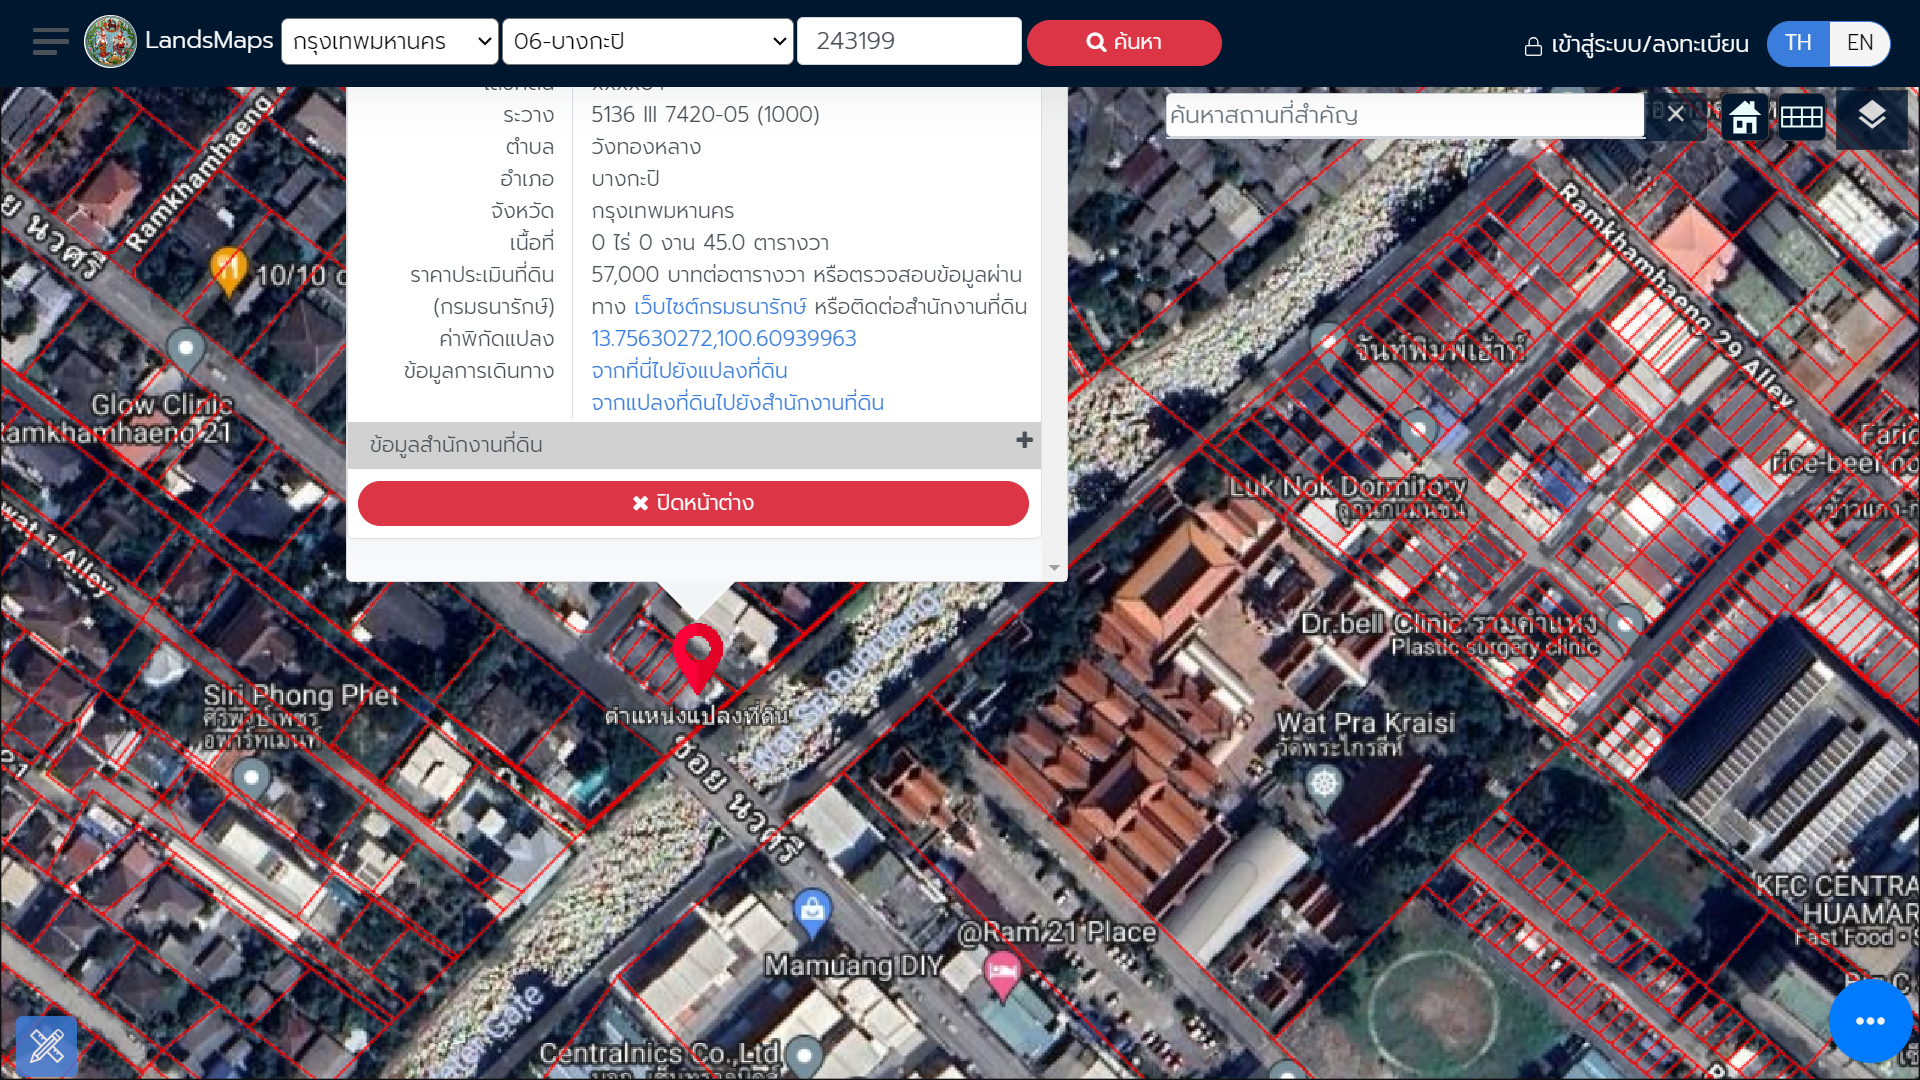Open the measurement ruler tool

tap(46, 1046)
